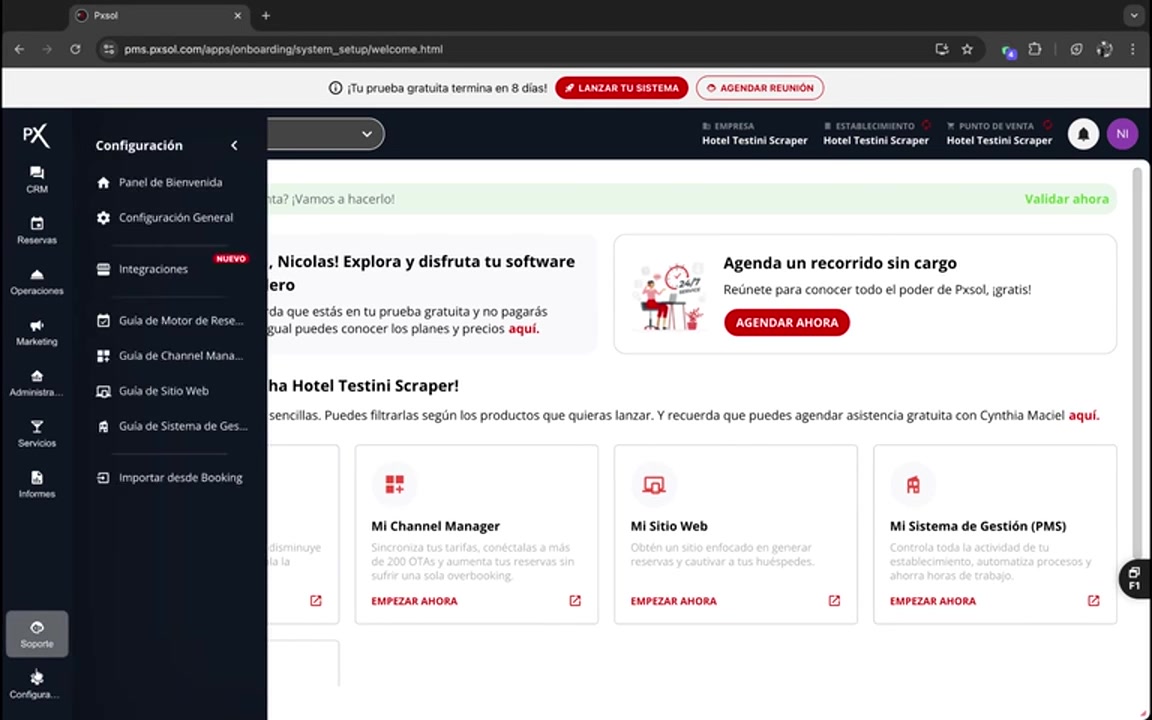
Task: Select the Reservas sidebar icon
Action: click(x=36, y=230)
